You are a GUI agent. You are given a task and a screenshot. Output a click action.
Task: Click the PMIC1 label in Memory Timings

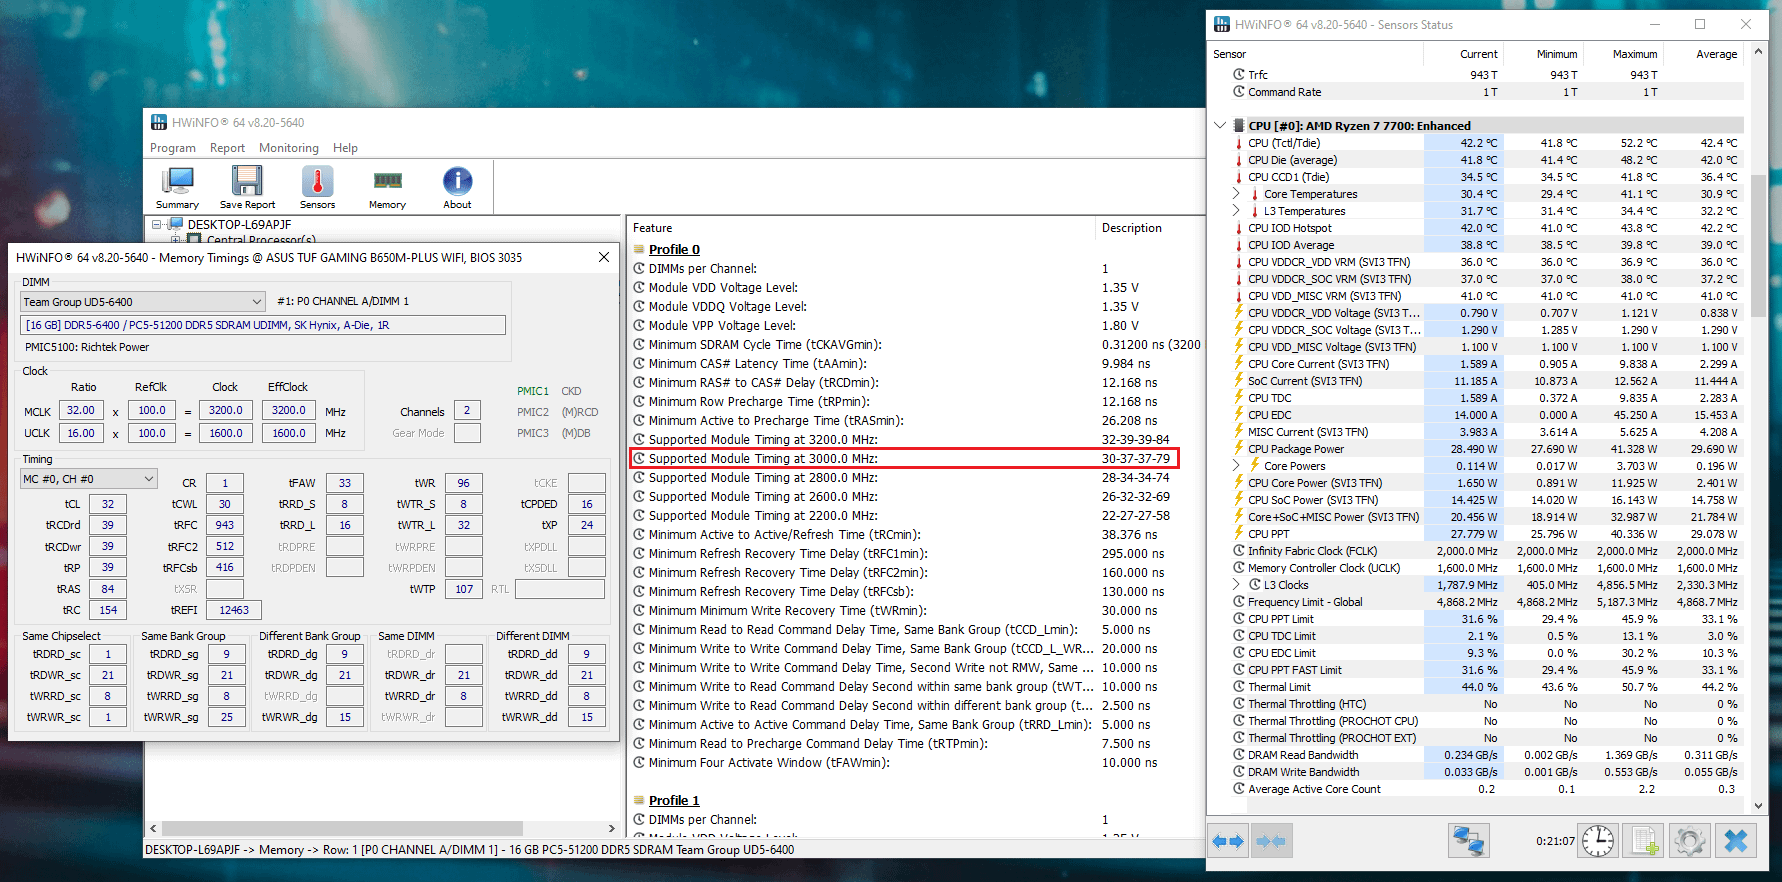point(533,391)
